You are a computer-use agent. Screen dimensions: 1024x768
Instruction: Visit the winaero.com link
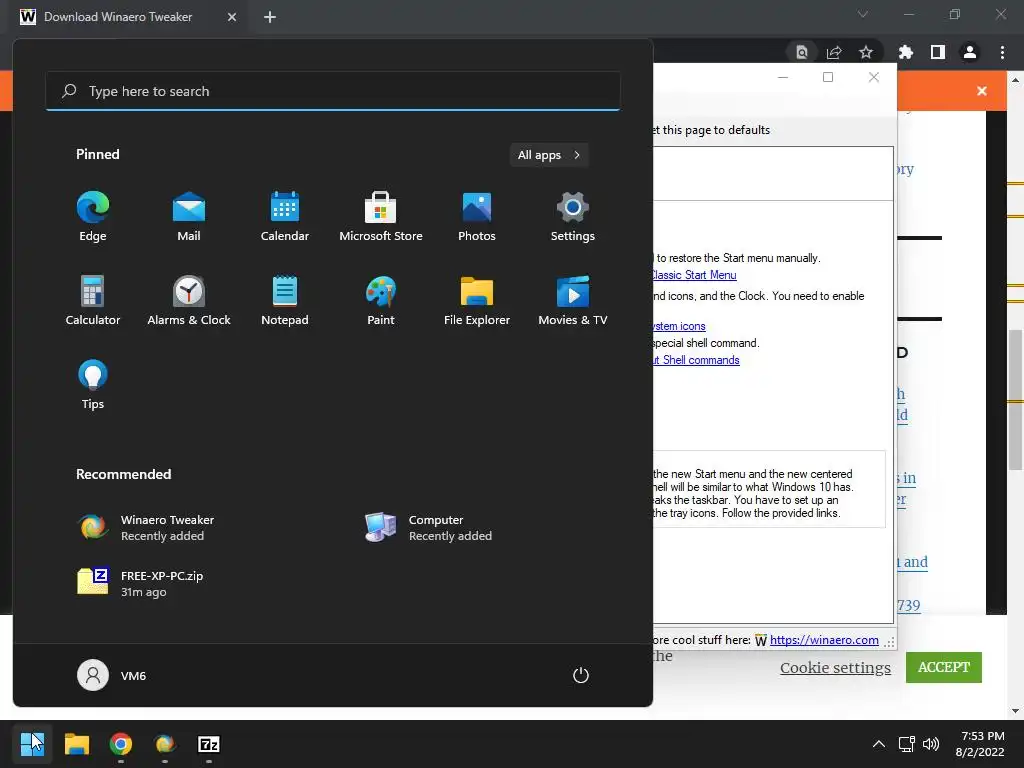coord(824,640)
